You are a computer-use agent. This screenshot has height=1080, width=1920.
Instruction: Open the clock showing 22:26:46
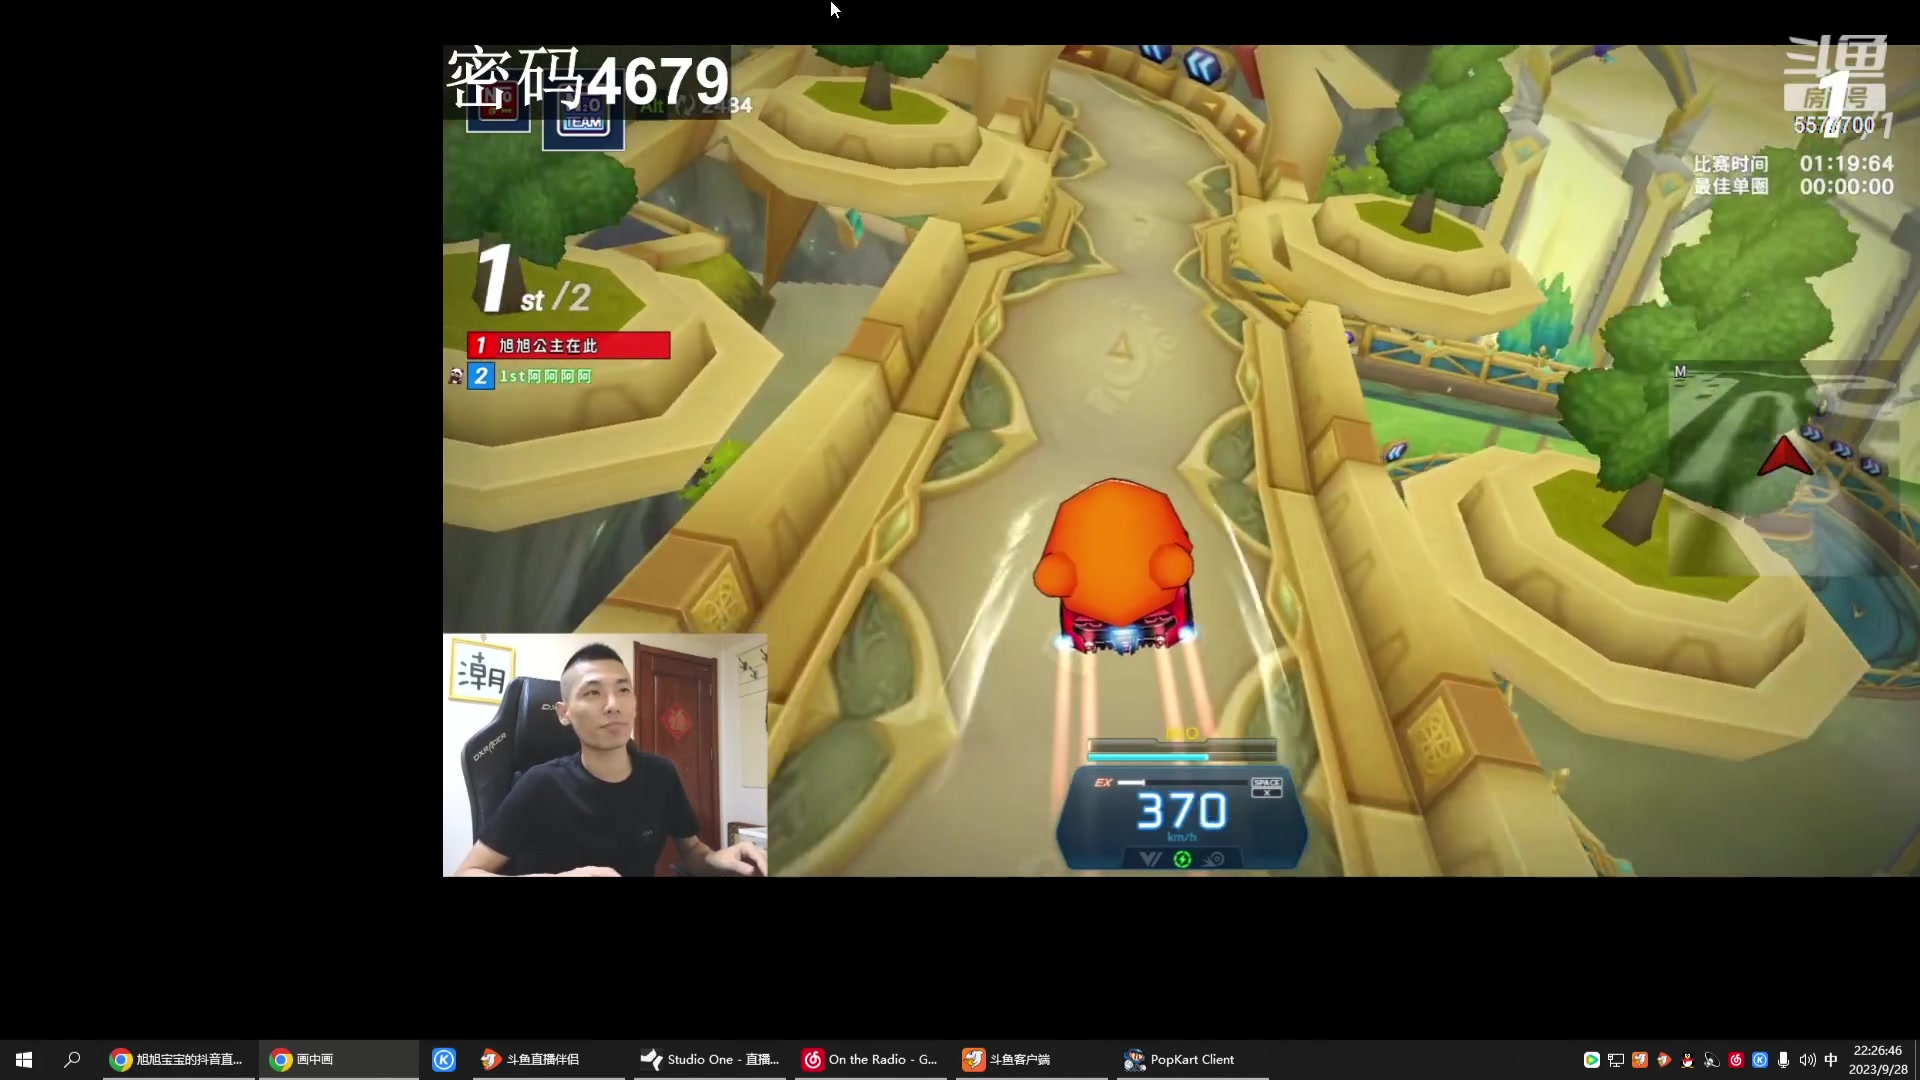click(x=1877, y=1060)
